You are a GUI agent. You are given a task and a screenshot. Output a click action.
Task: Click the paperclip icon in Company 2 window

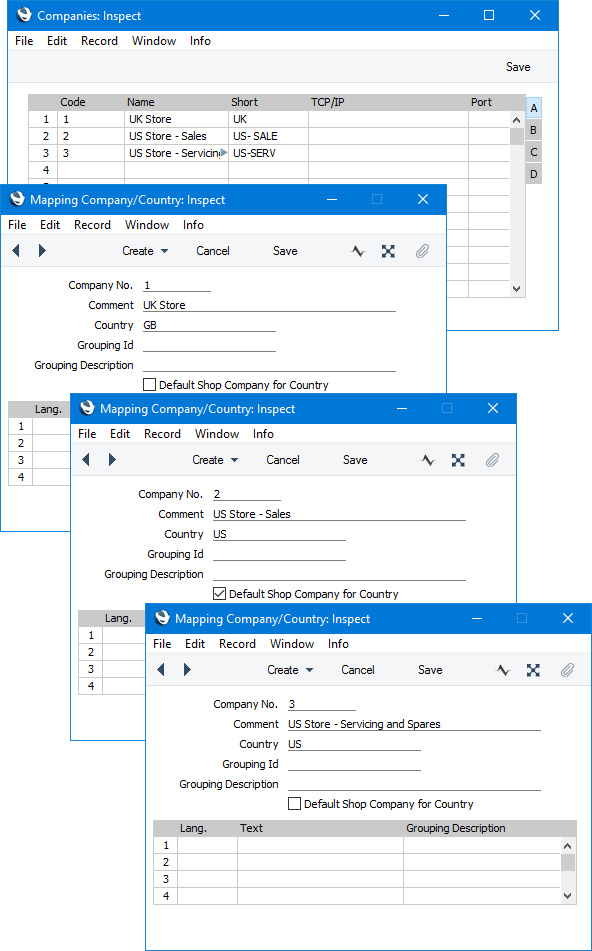click(492, 460)
